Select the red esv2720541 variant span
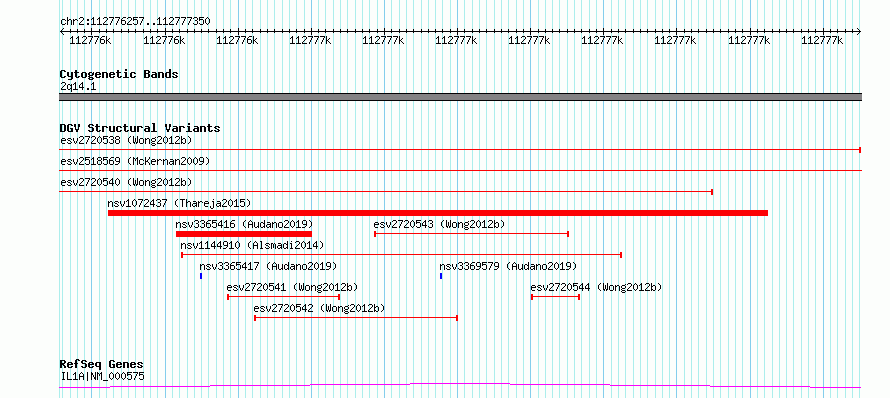Viewport: 890px width, 398px height. [x=283, y=297]
